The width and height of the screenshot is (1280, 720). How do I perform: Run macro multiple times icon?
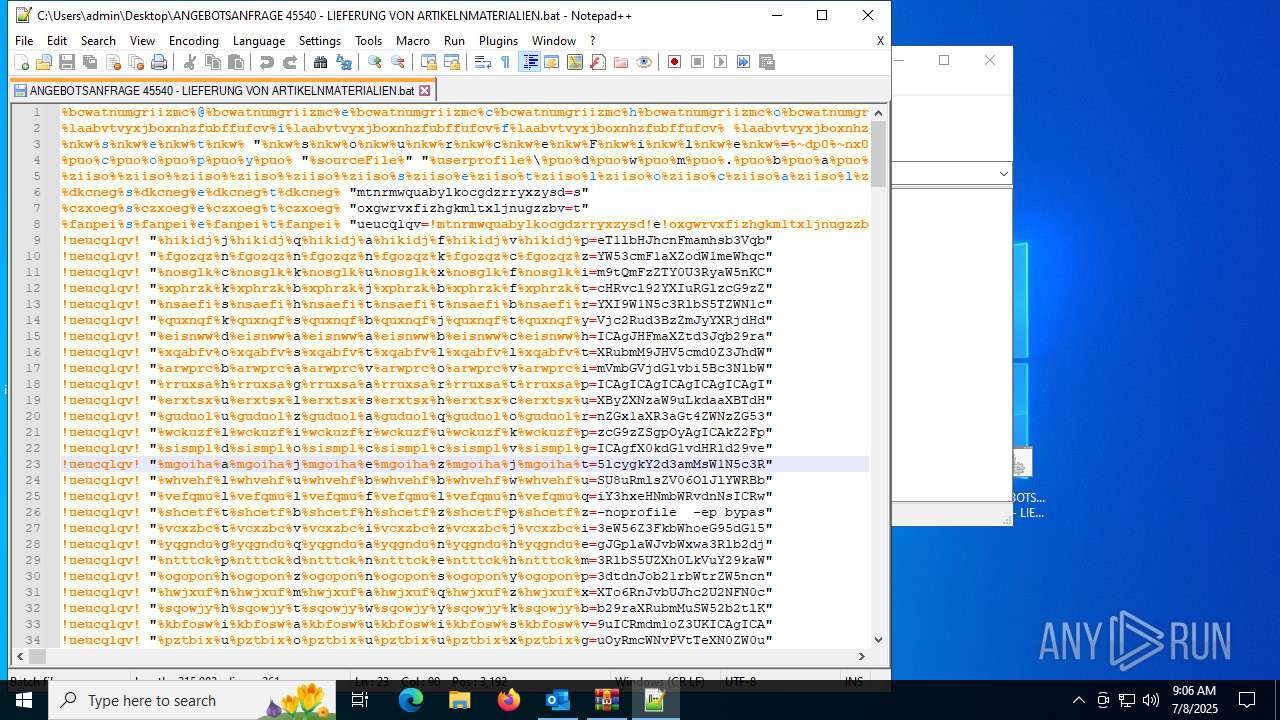[x=744, y=62]
